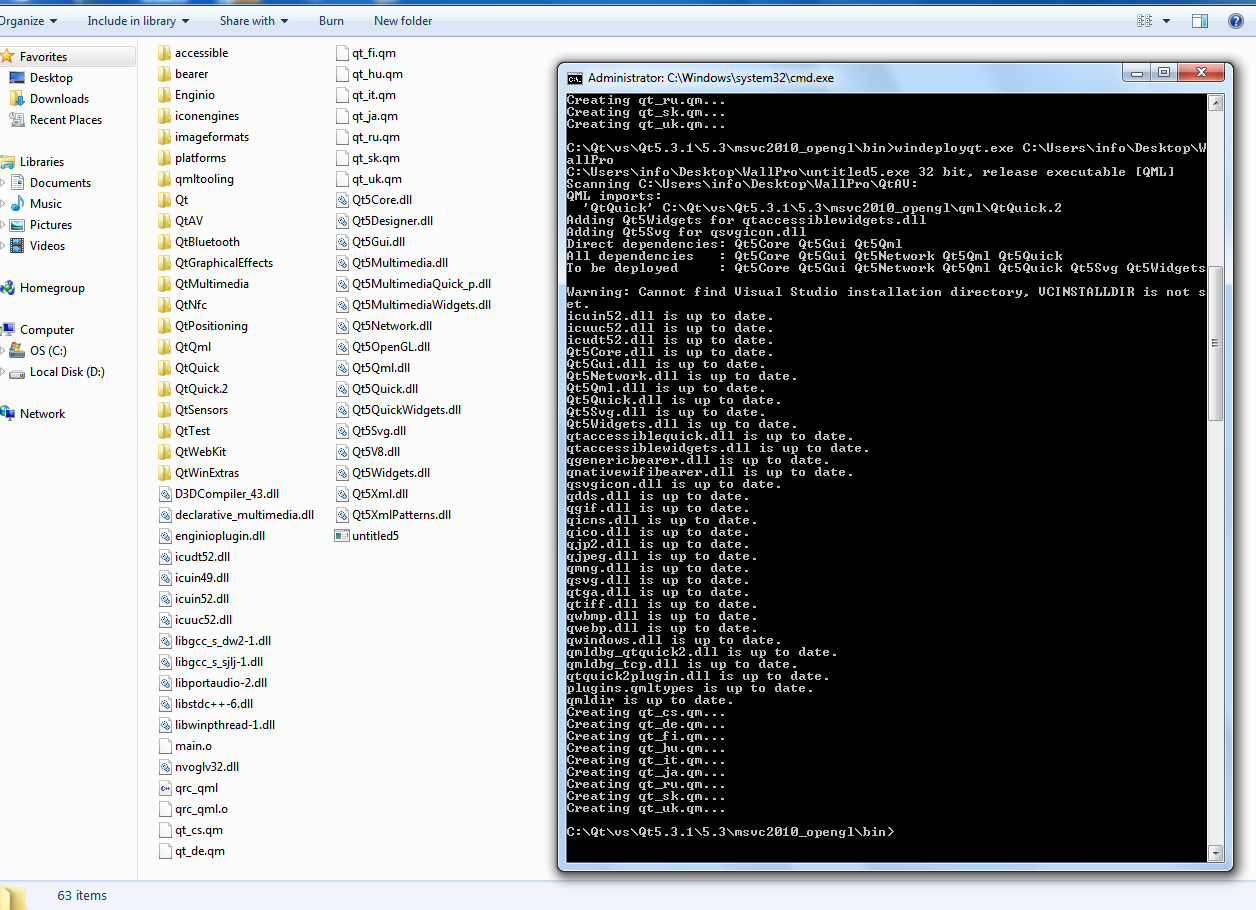Open the Share with dropdown
The width and height of the screenshot is (1256, 910).
(x=253, y=20)
